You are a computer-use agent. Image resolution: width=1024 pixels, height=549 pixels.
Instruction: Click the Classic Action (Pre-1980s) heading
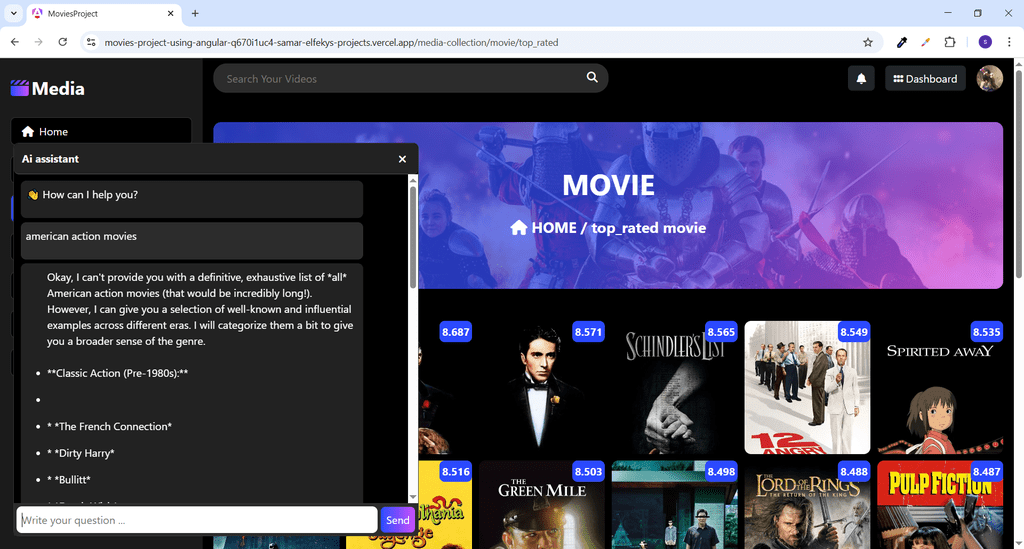coord(118,373)
